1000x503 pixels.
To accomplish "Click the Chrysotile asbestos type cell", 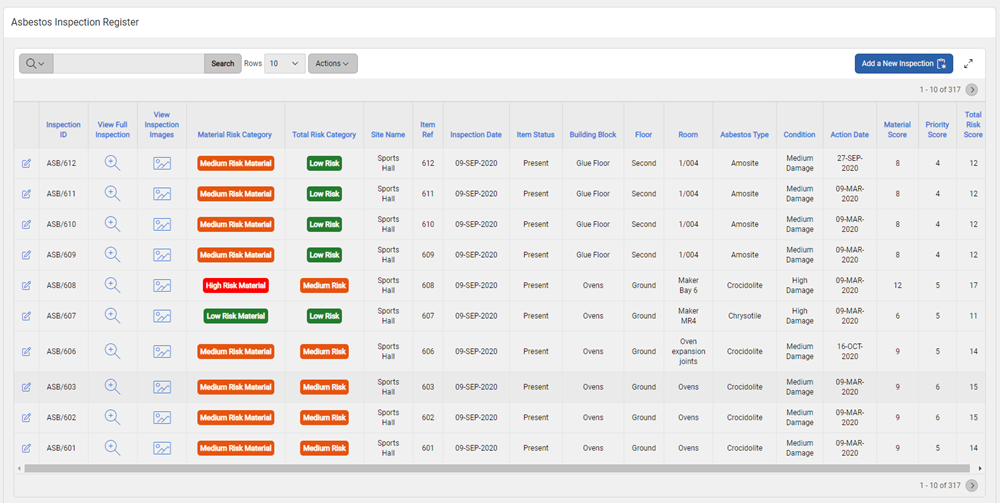I will [744, 316].
